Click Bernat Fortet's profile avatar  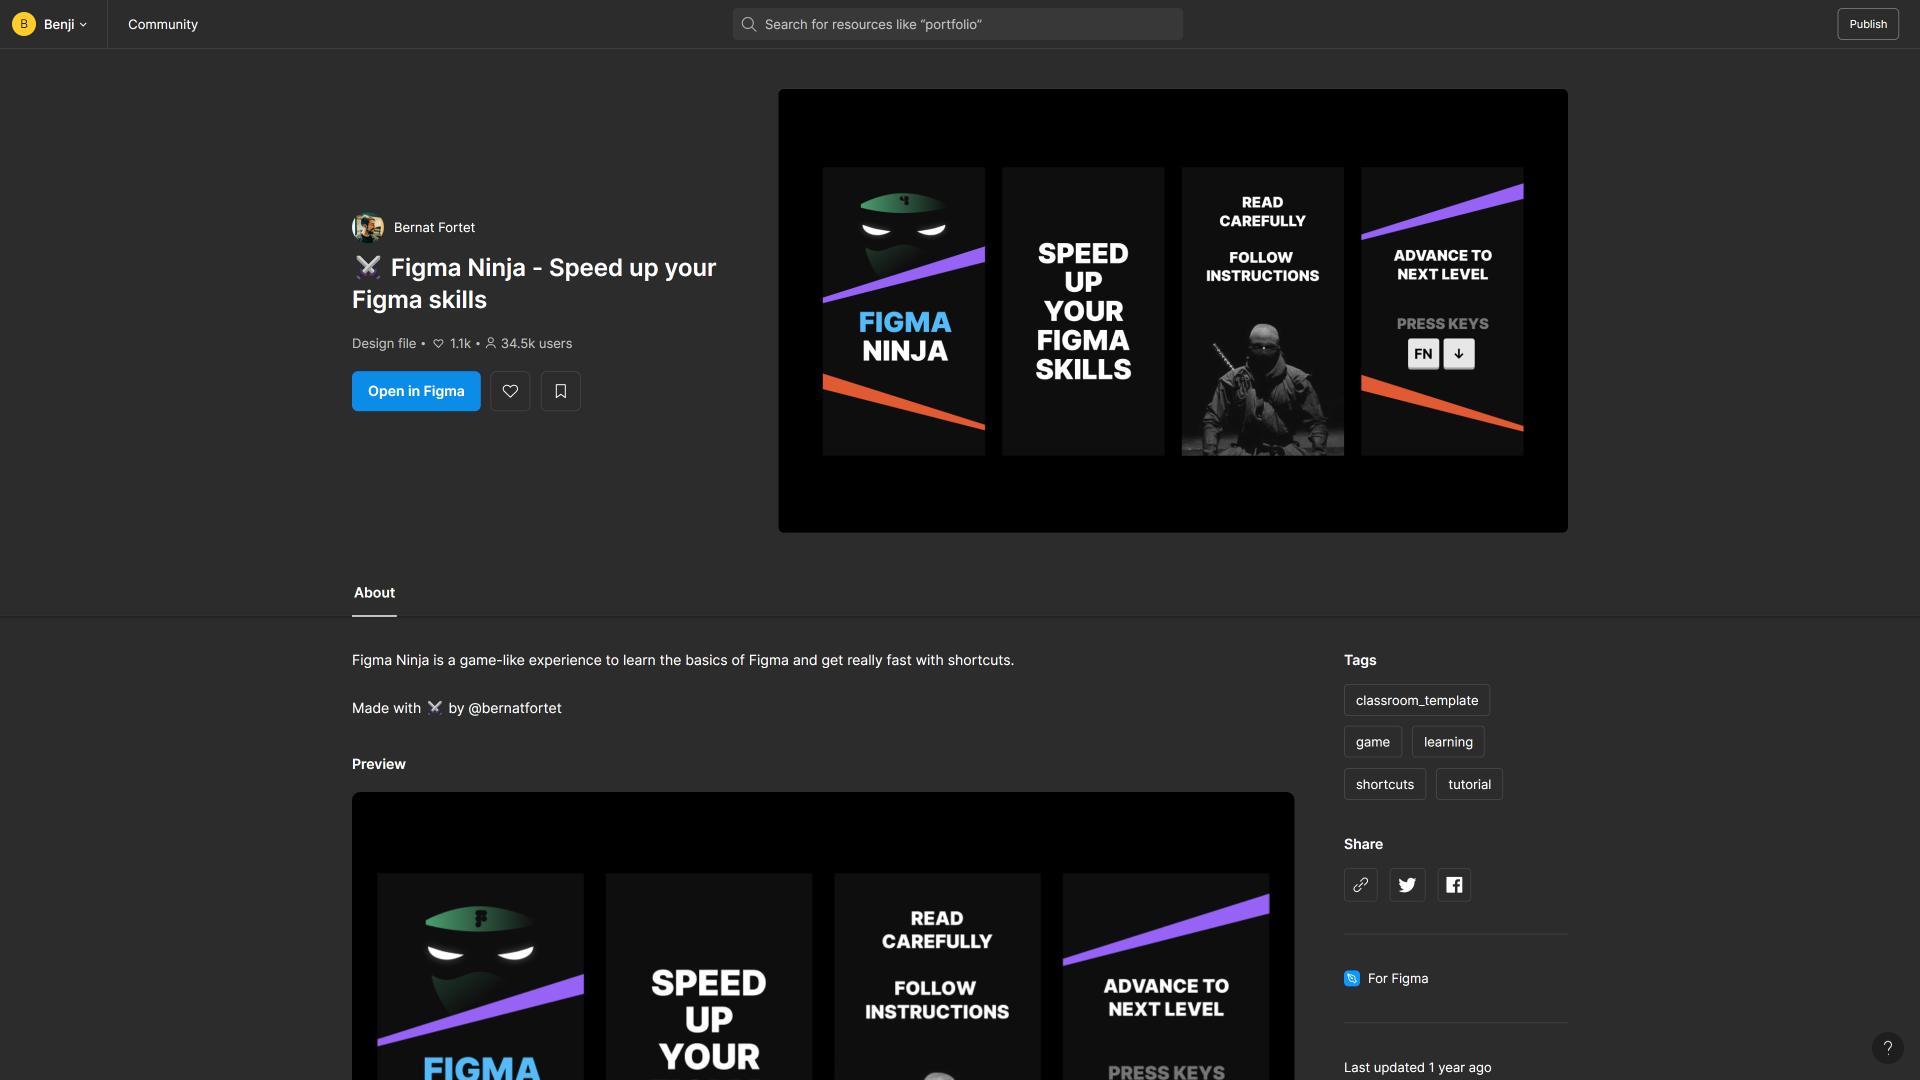click(x=368, y=227)
